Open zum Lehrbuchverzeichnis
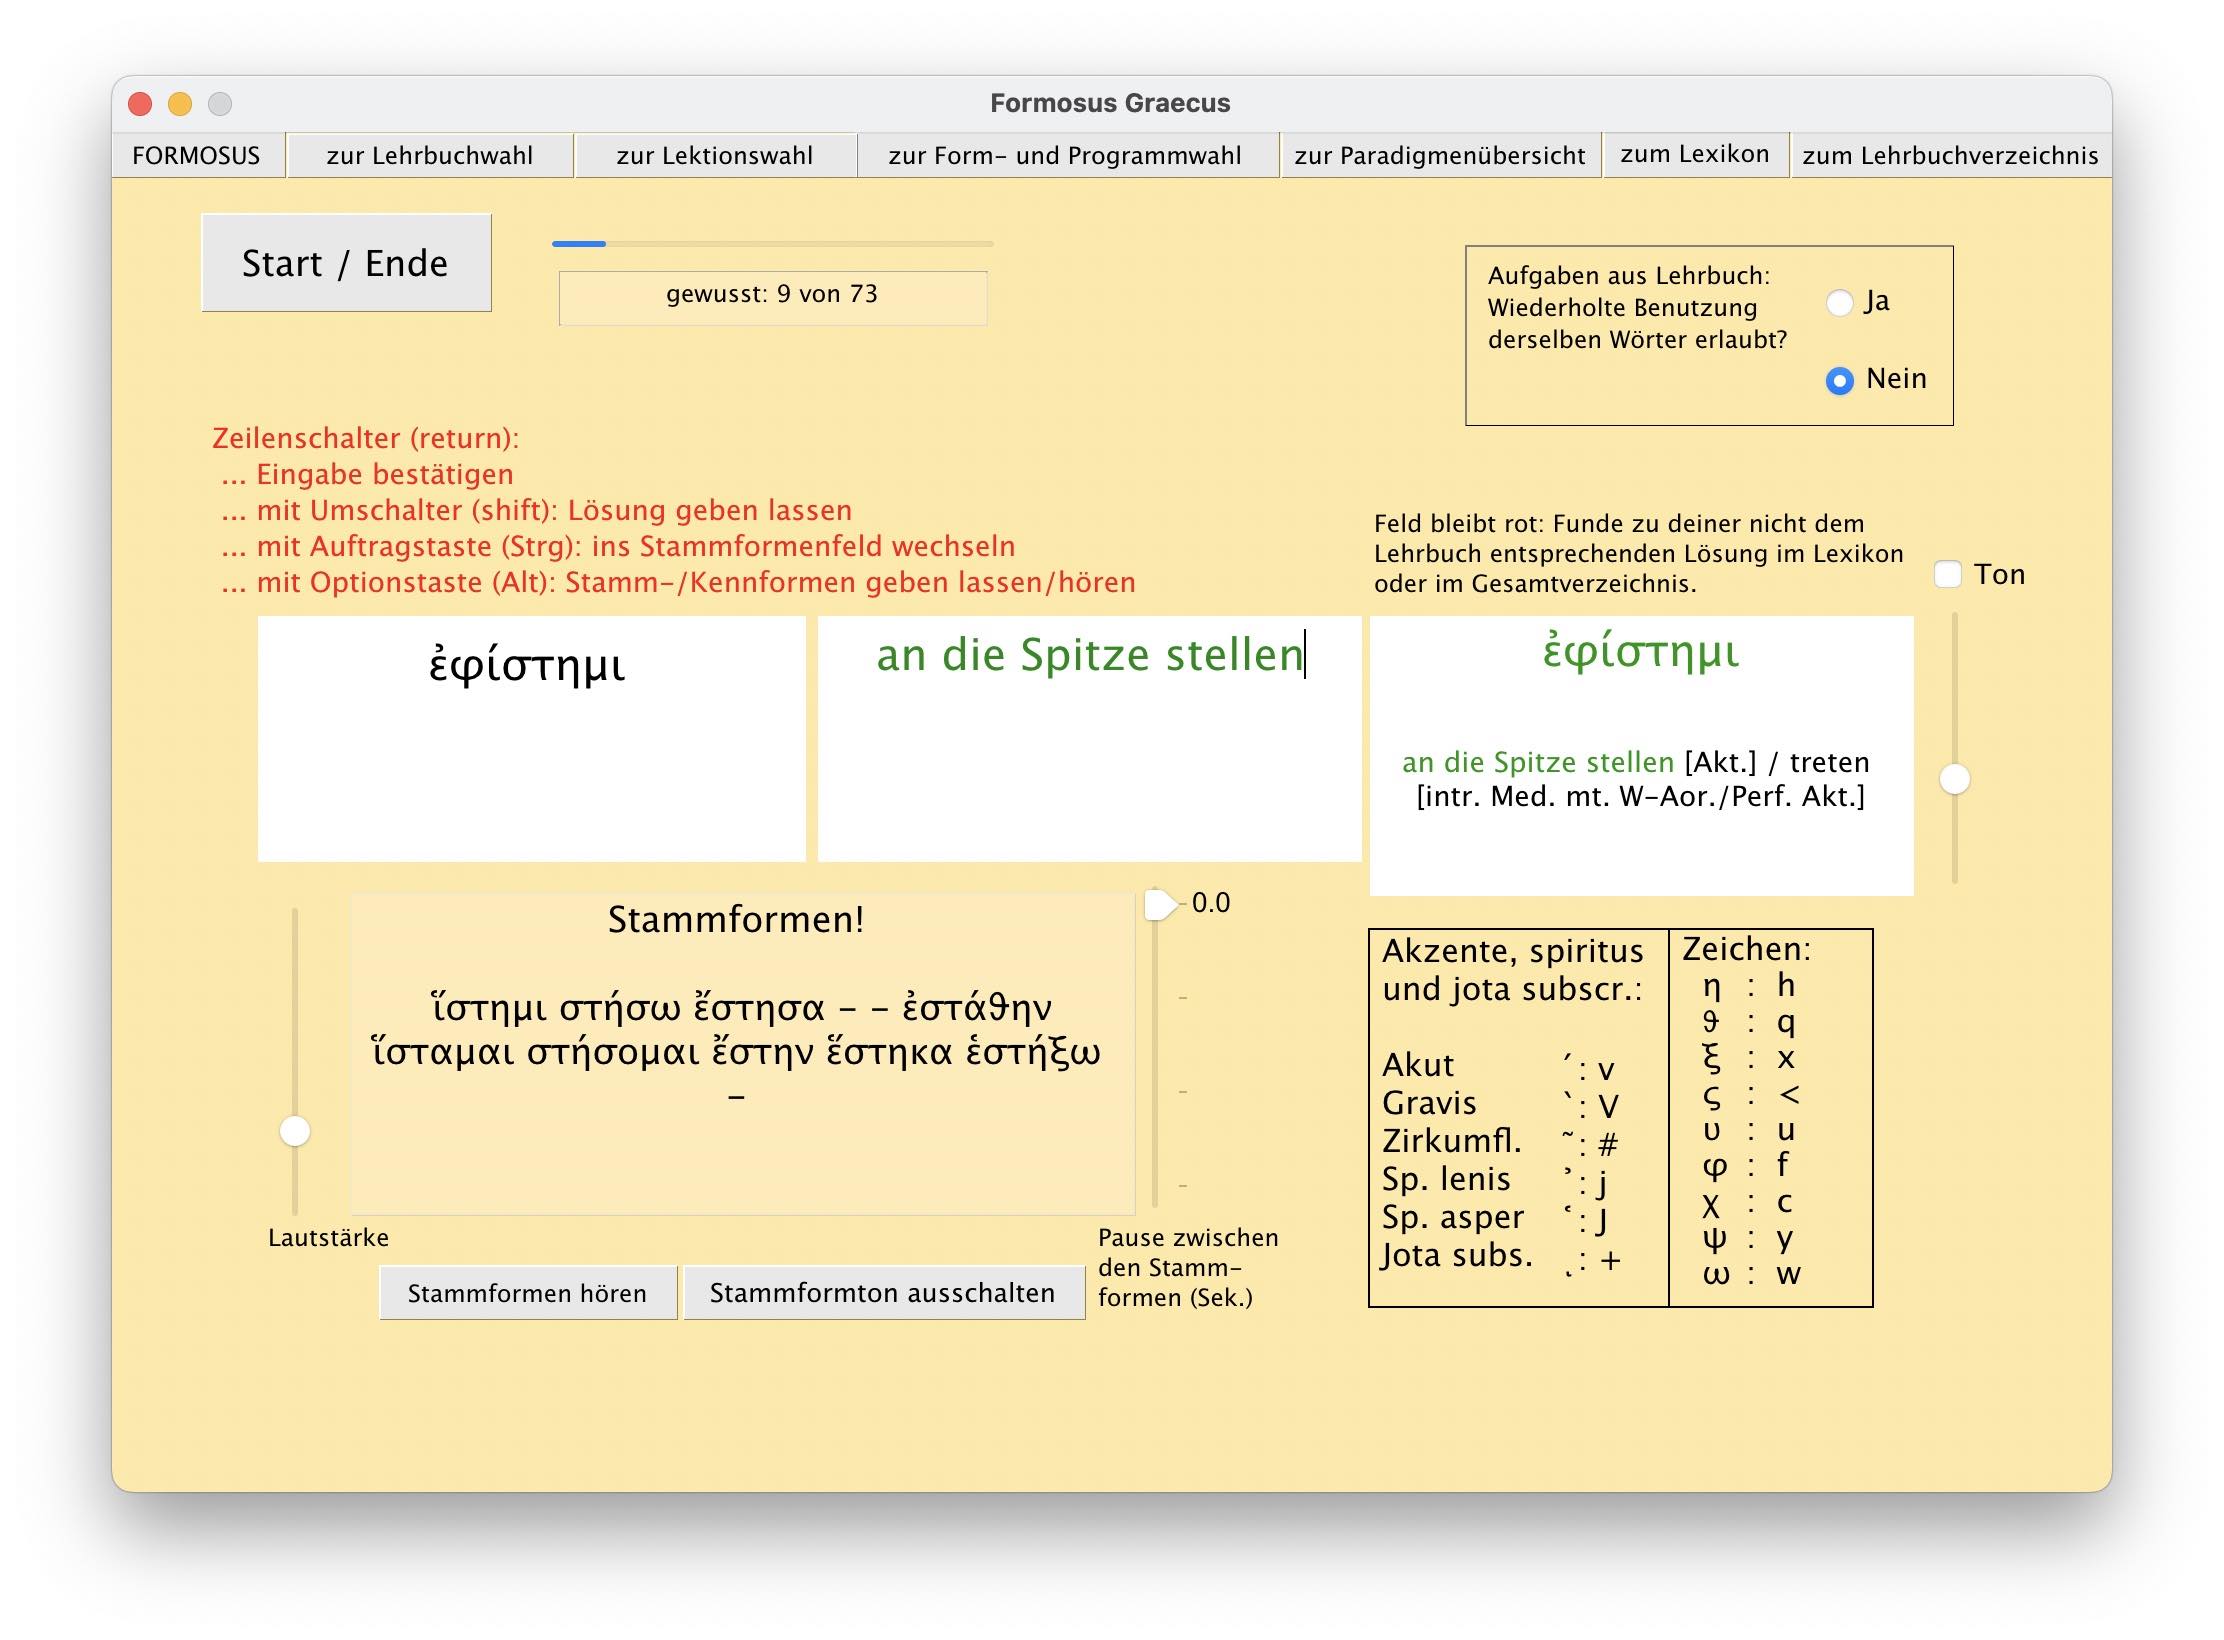 coord(1949,155)
